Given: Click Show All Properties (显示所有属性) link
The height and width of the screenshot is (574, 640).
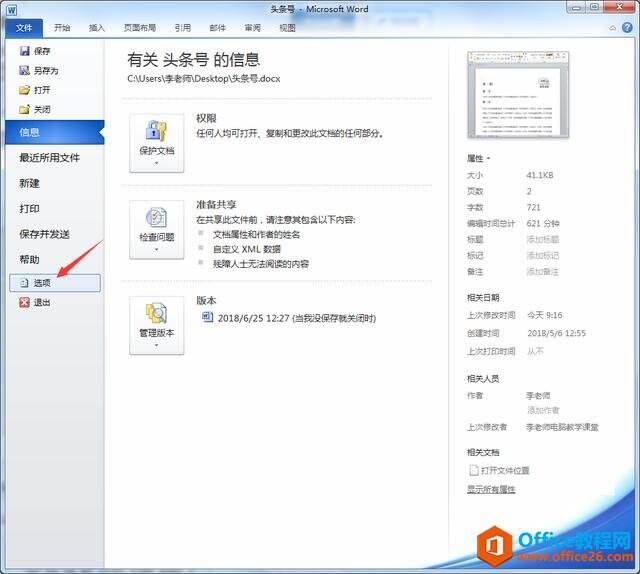Looking at the screenshot, I should click(x=491, y=489).
